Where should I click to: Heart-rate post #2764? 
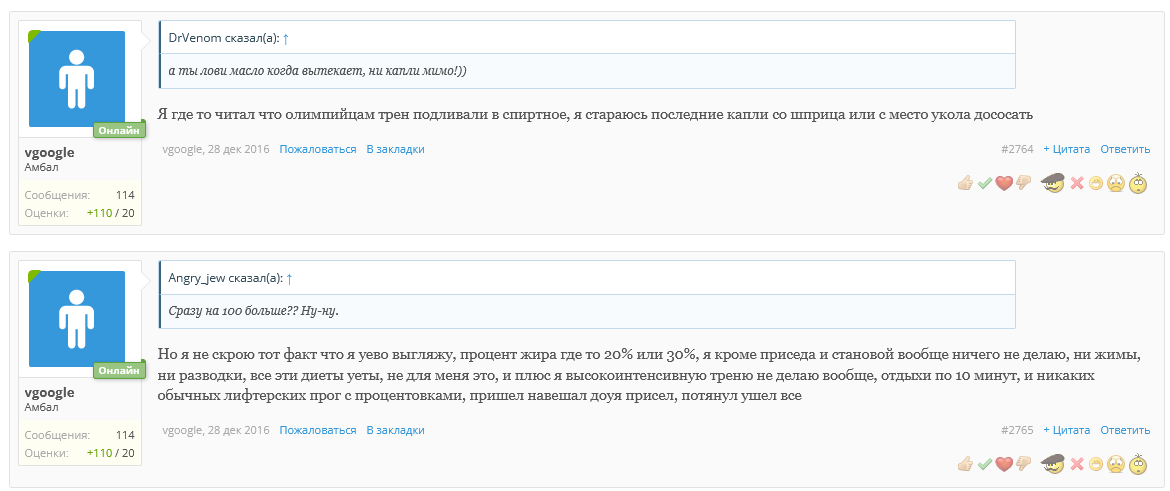tap(1004, 183)
